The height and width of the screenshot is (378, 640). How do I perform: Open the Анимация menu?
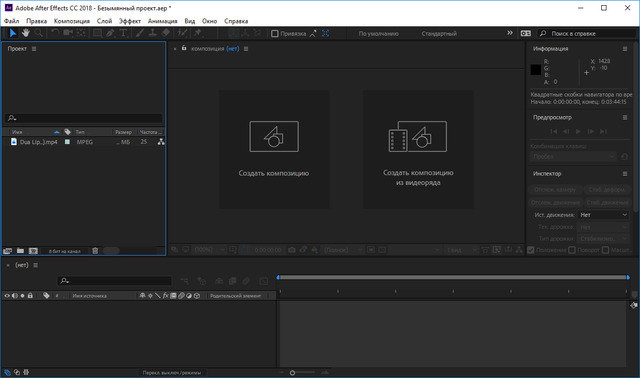pos(162,21)
